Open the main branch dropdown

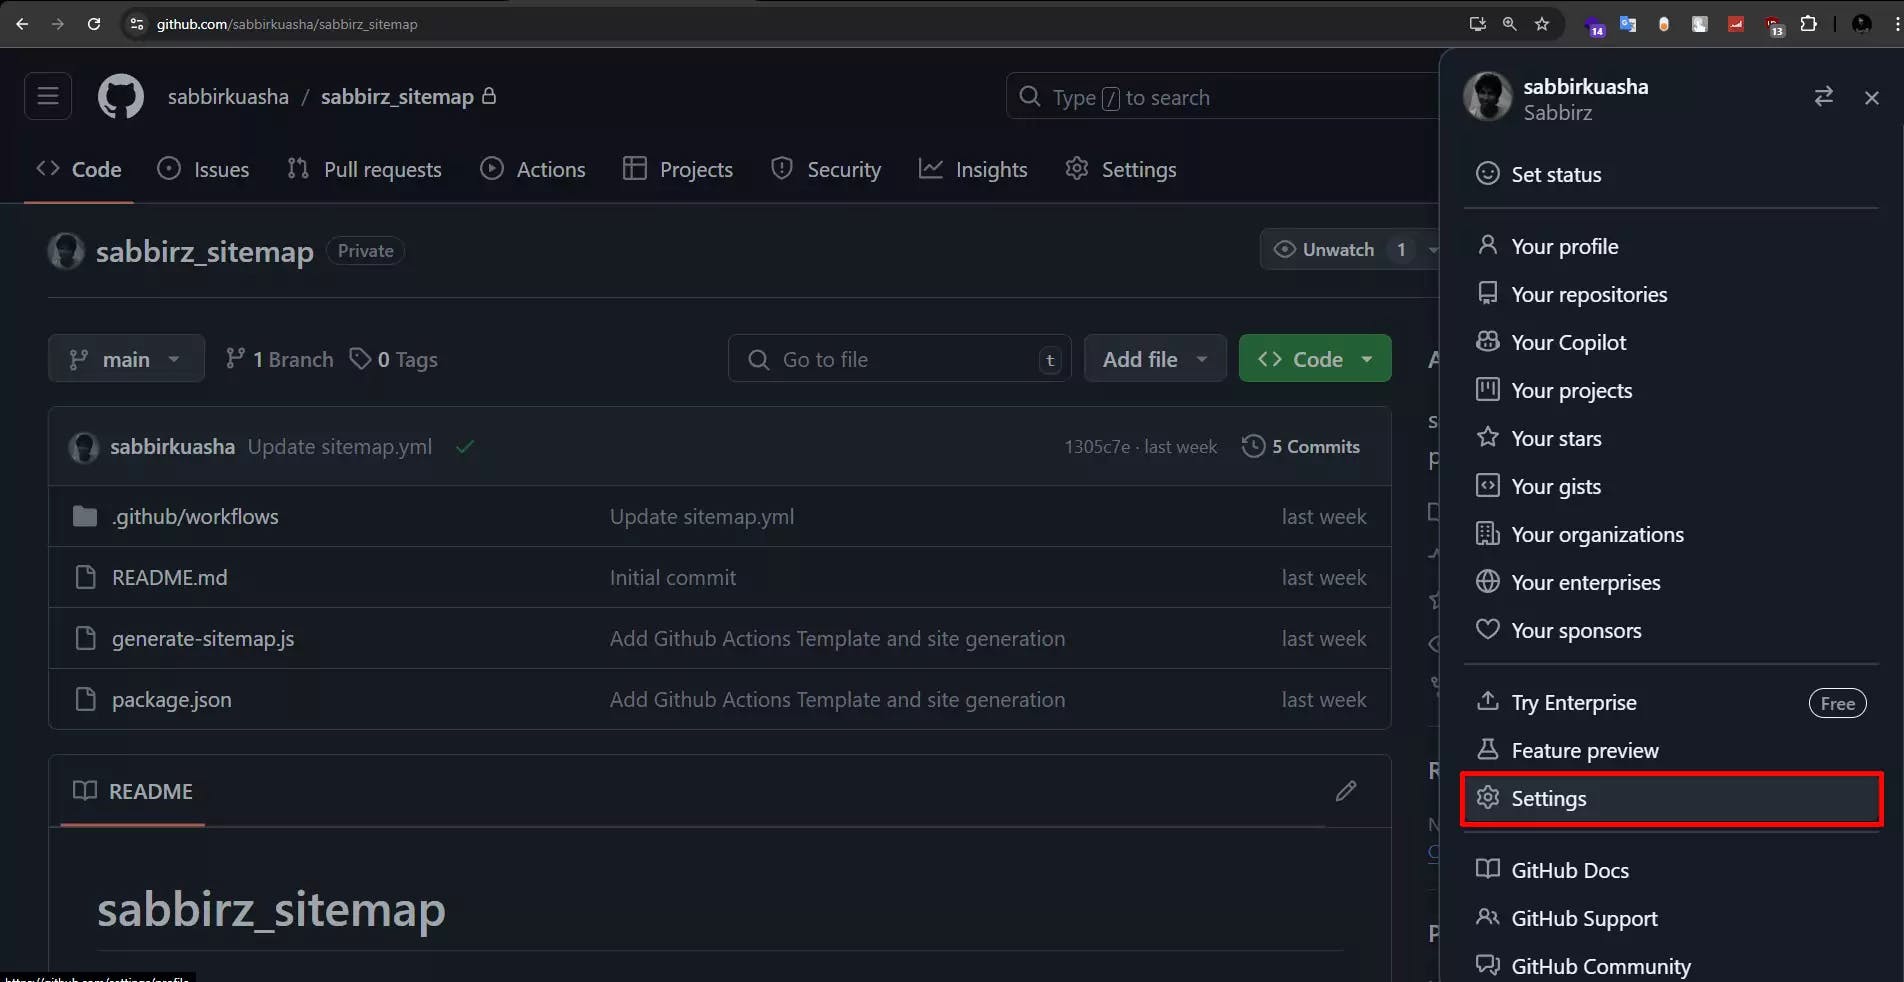126,359
